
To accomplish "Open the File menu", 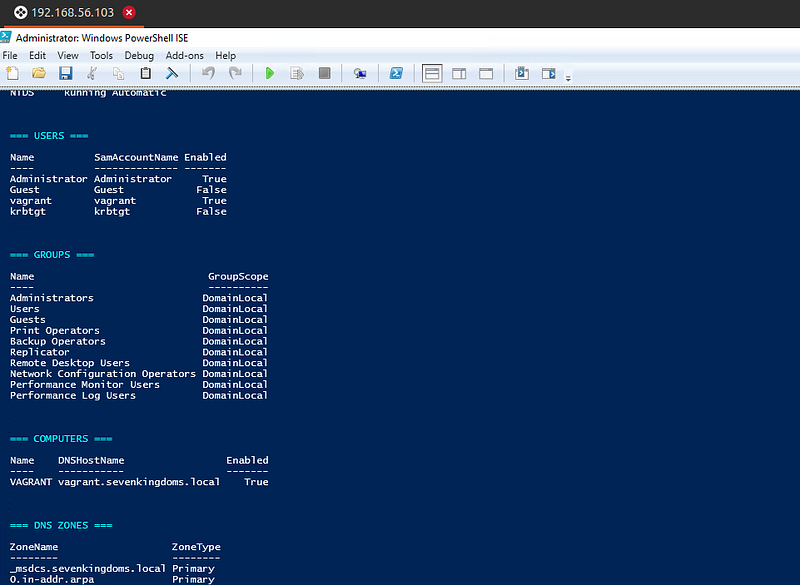I will (x=10, y=56).
